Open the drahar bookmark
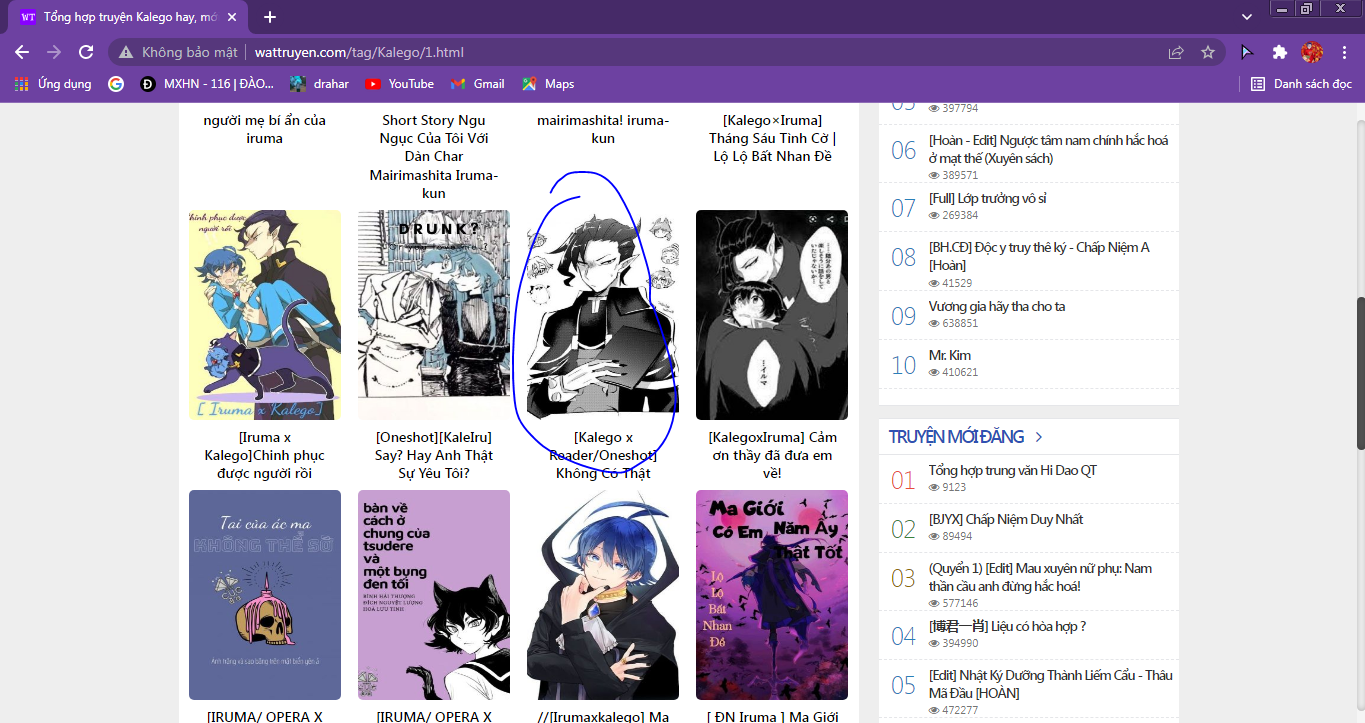 [320, 84]
